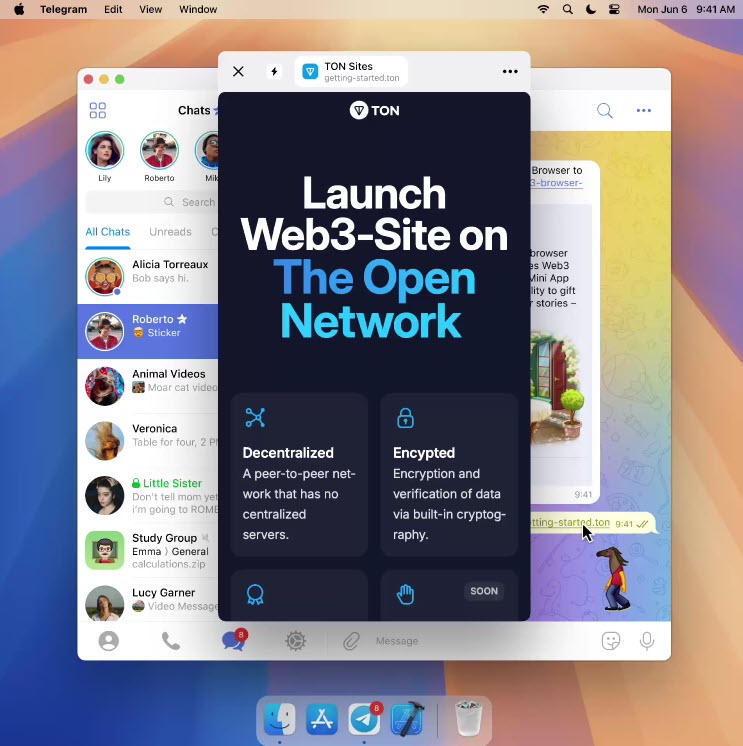
Task: Open the Settings gear icon
Action: (x=295, y=641)
